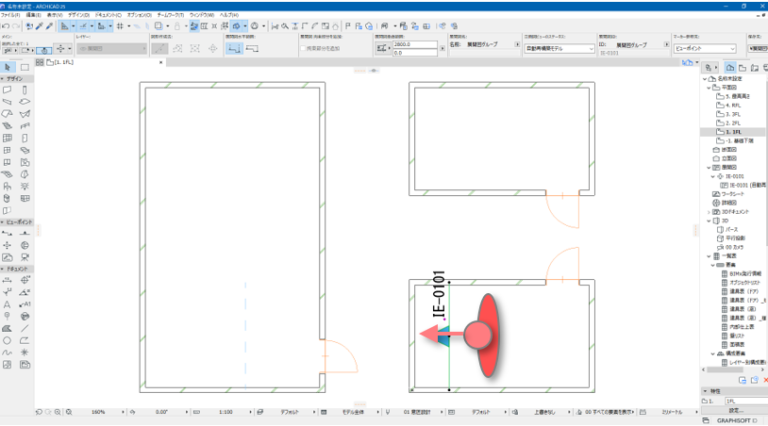The image size is (768, 426).
Task: Open the 1:100 scale dropdown in bottom bar
Action: pyautogui.click(x=250, y=412)
